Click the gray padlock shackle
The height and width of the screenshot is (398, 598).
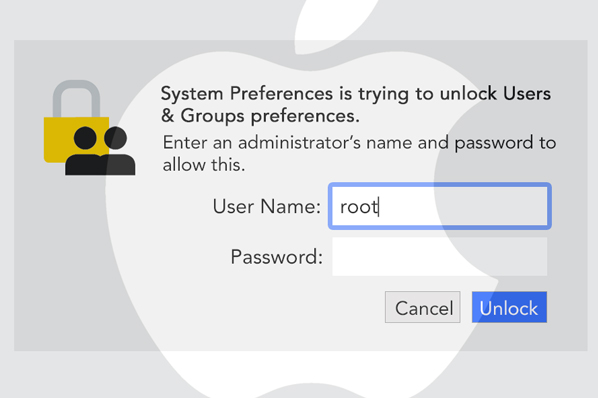(x=76, y=98)
